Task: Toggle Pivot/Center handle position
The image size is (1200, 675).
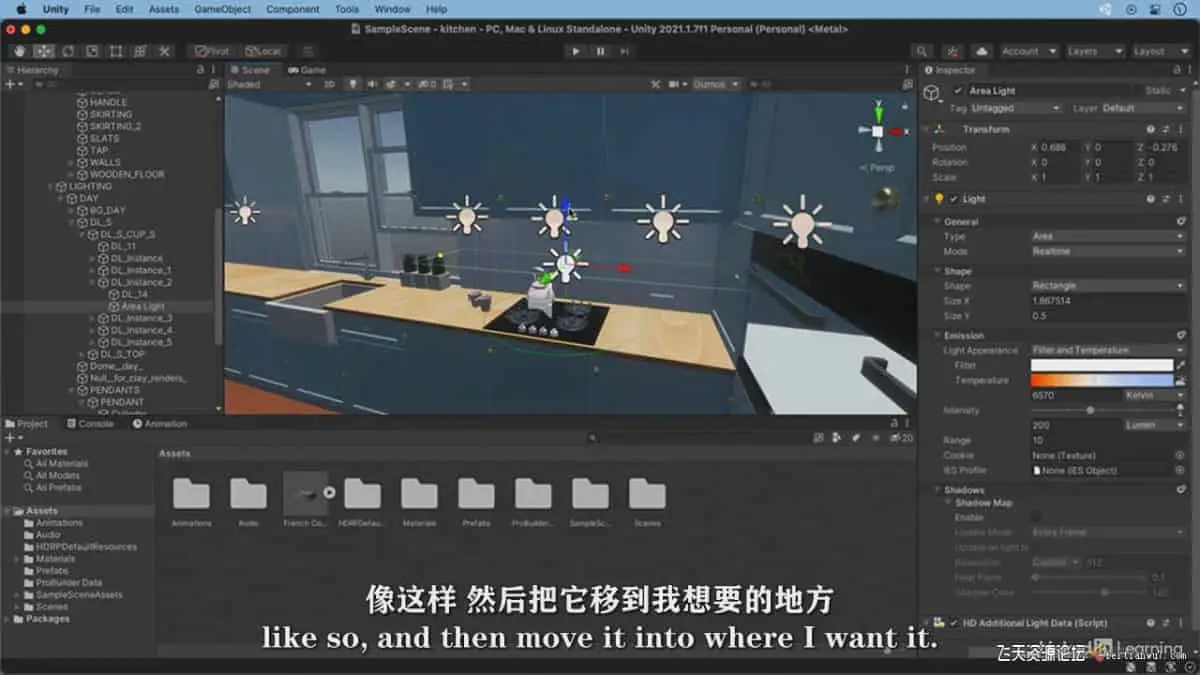Action: click(211, 51)
